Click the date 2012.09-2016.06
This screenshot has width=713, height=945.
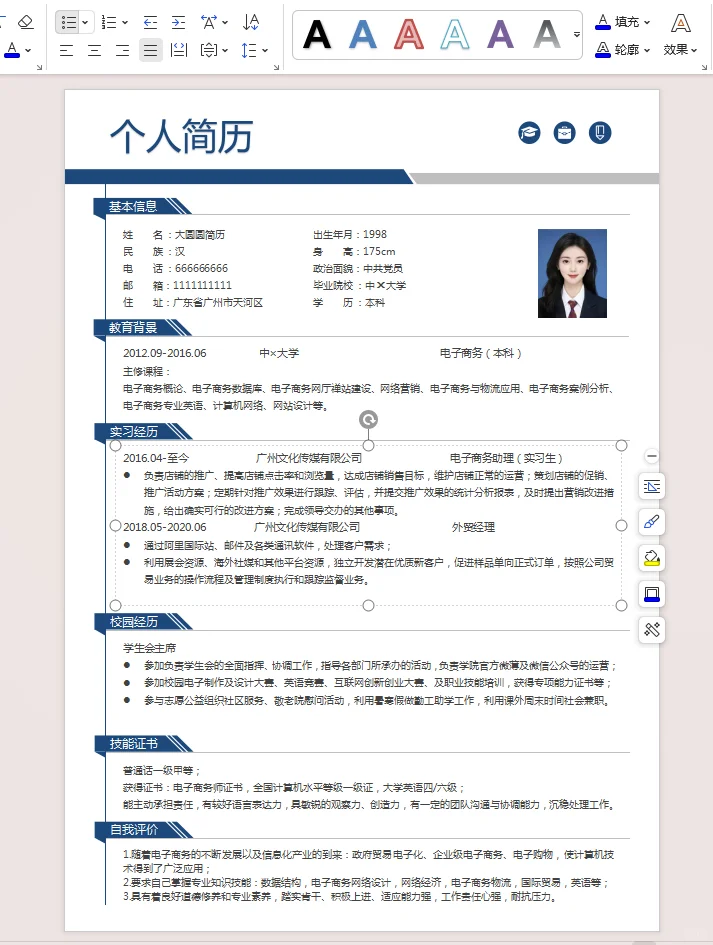165,353
